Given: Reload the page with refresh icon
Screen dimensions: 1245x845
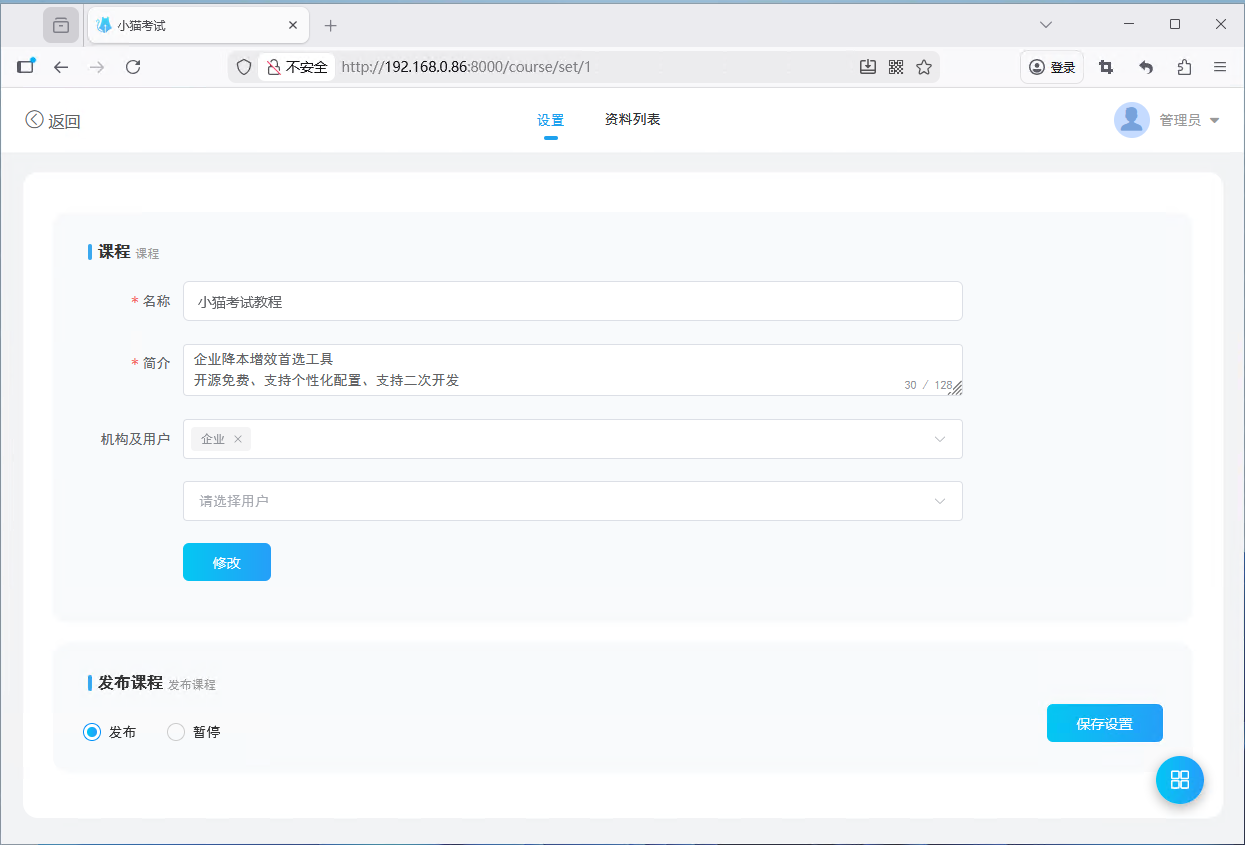Looking at the screenshot, I should point(133,67).
